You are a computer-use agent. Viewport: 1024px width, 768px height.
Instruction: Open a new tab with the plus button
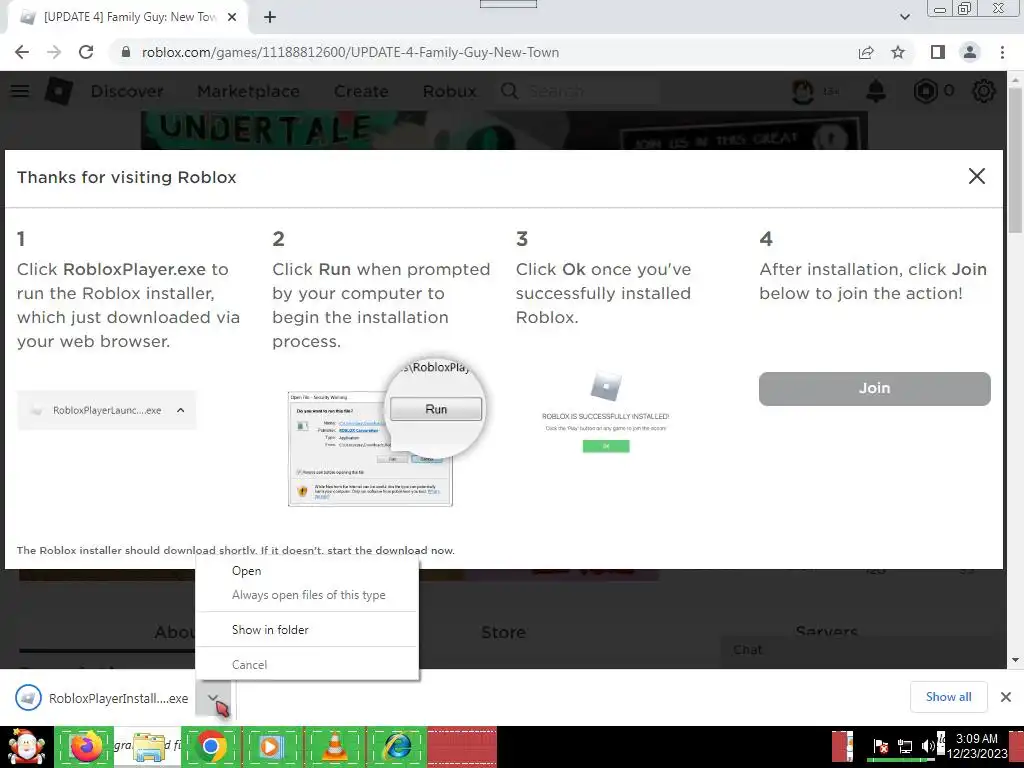point(270,18)
